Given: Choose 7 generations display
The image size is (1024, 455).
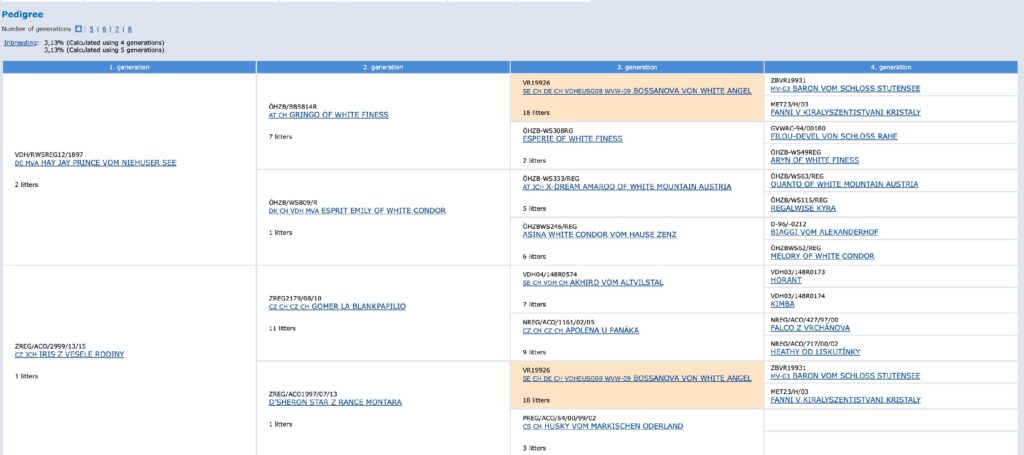Looking at the screenshot, I should point(116,29).
